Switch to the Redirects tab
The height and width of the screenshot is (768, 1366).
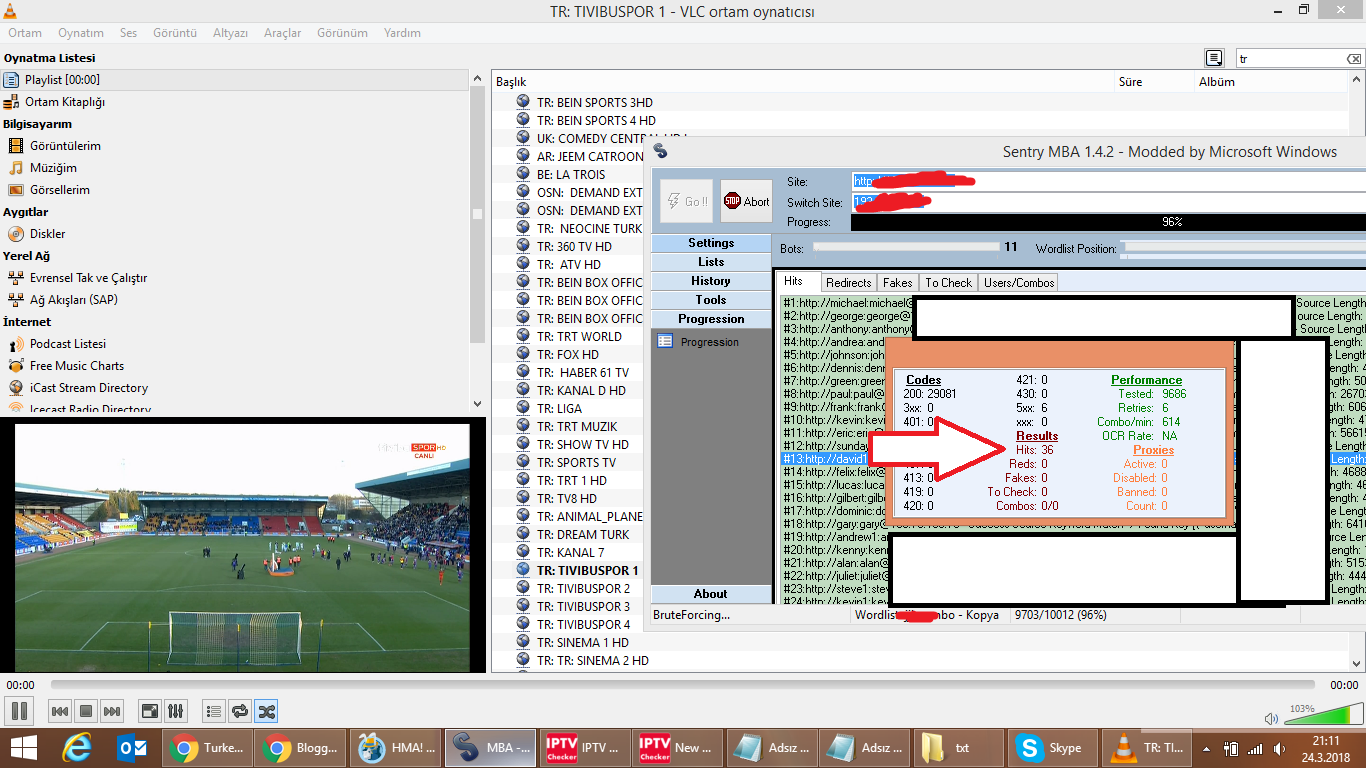848,282
